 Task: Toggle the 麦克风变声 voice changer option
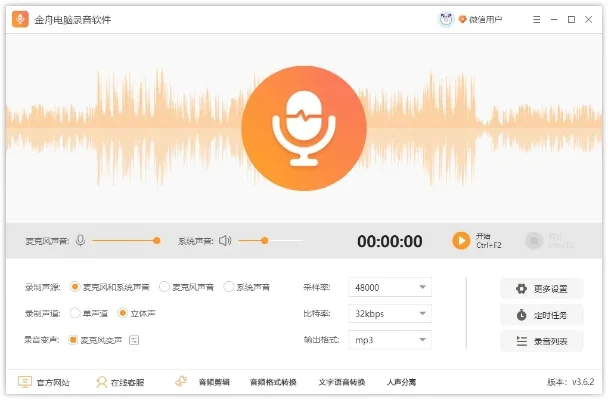73,340
